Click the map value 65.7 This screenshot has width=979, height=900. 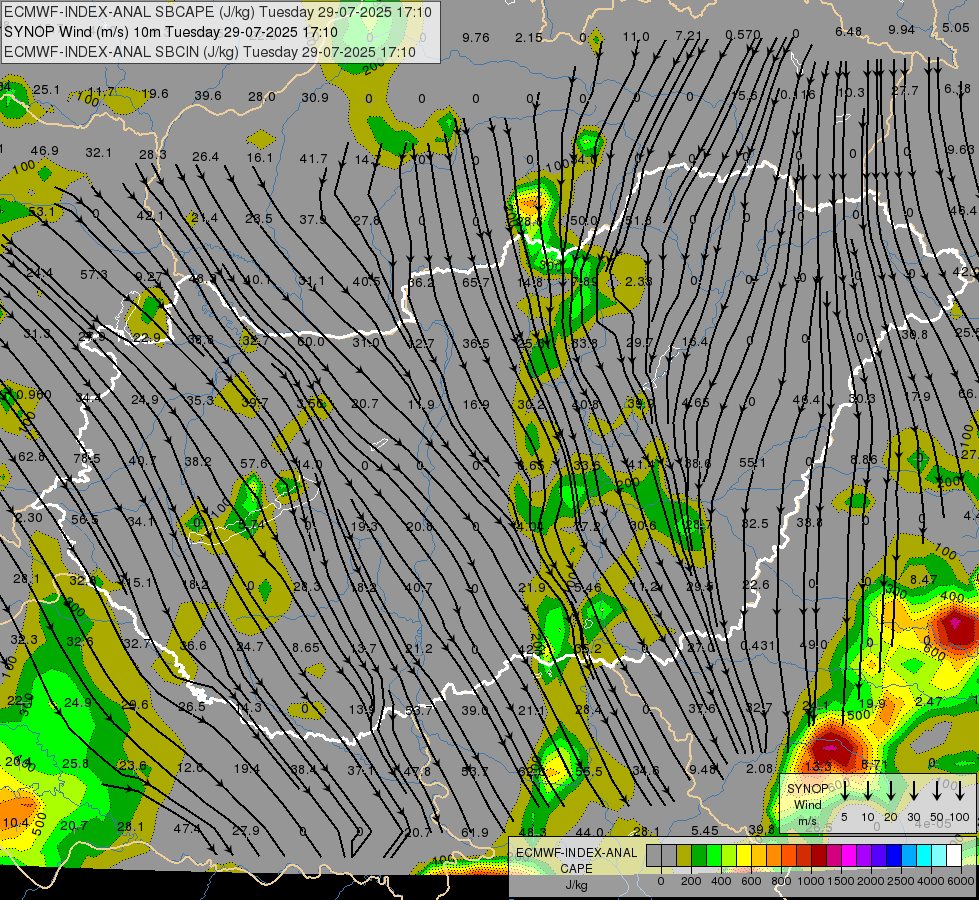pos(476,282)
